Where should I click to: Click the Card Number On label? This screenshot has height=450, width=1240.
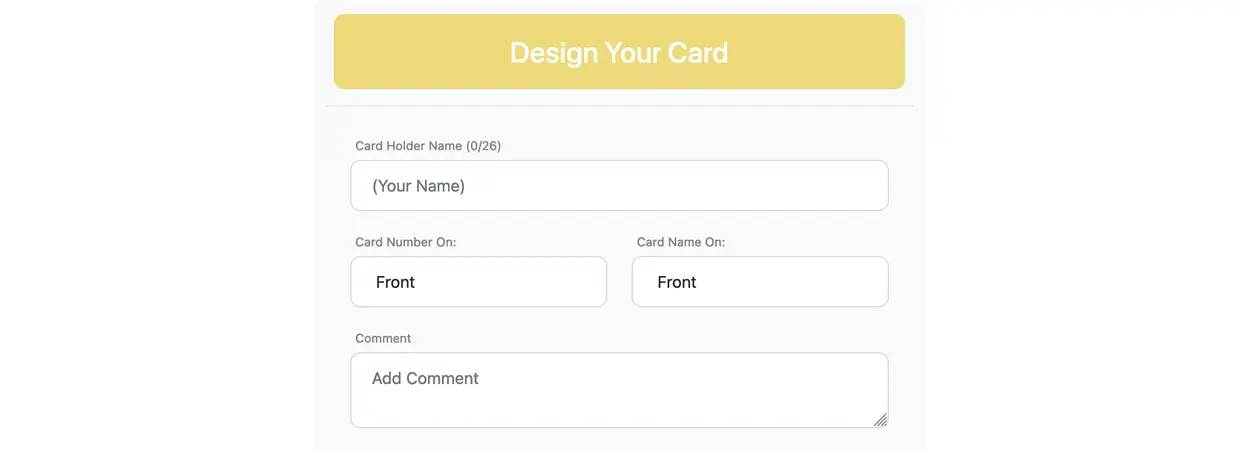click(x=405, y=242)
